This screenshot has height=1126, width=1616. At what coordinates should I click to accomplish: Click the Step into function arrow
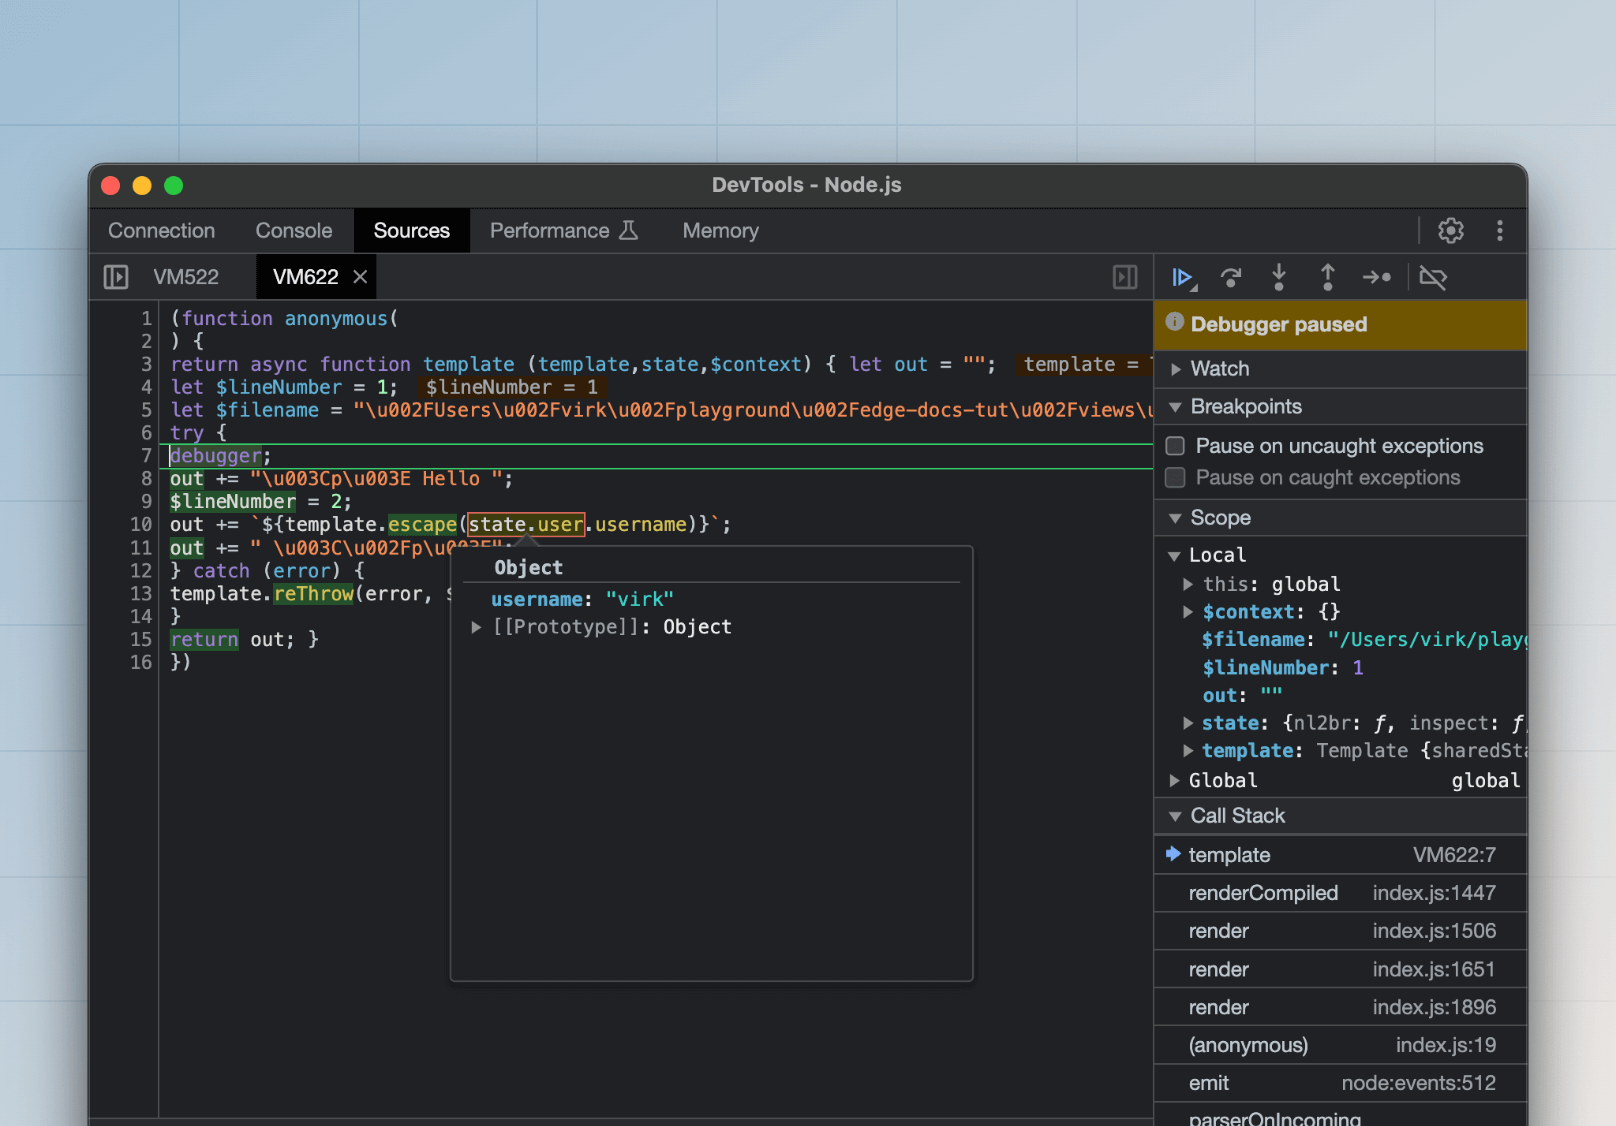(1279, 278)
